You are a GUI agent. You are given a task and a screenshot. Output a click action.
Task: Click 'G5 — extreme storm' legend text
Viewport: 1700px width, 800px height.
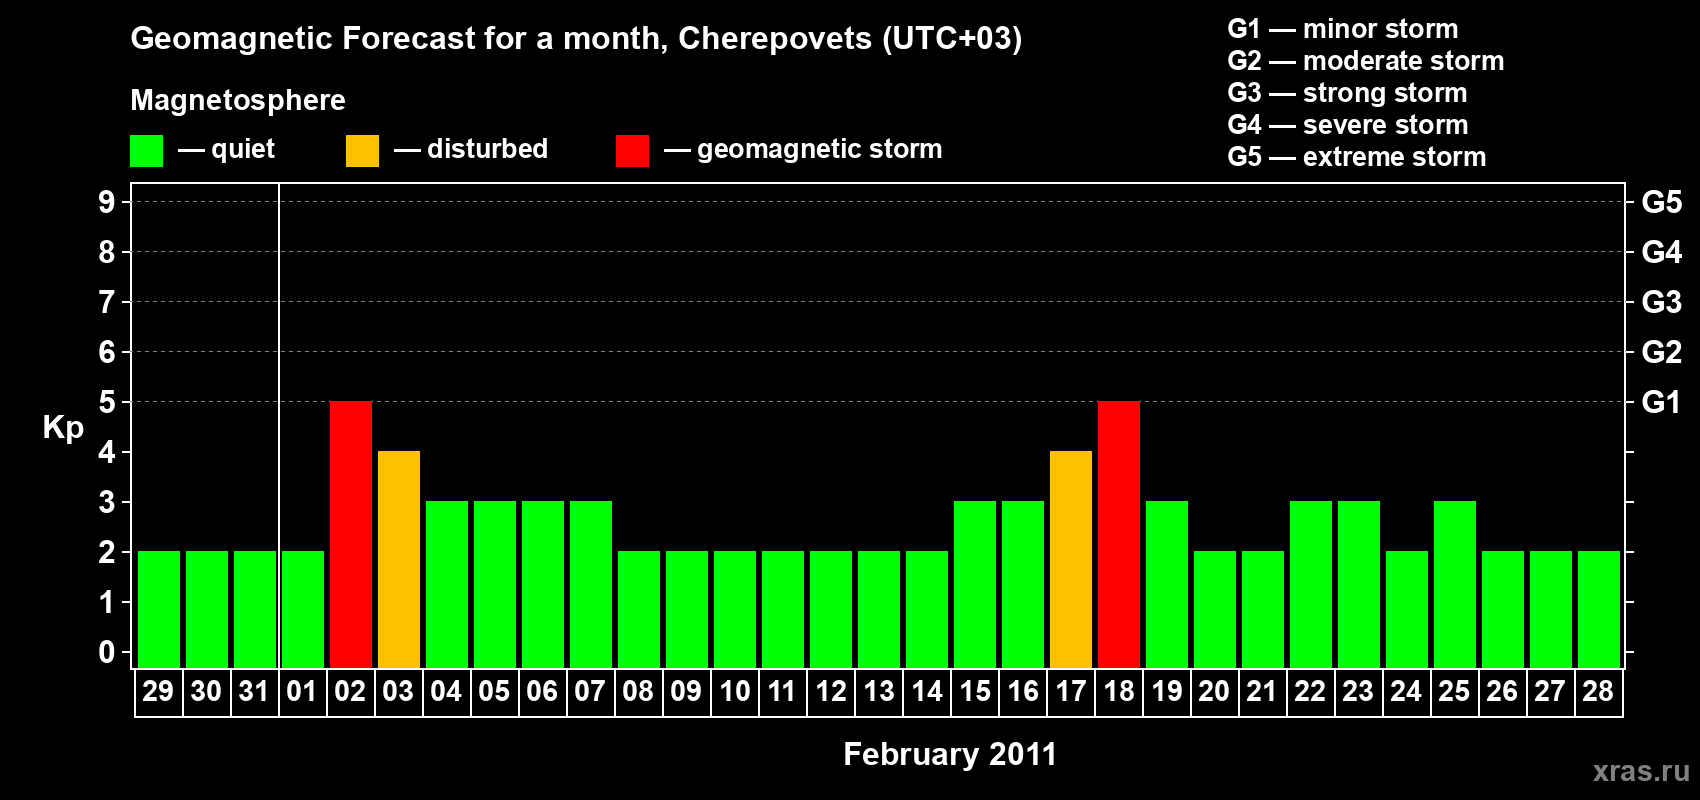point(1357,157)
